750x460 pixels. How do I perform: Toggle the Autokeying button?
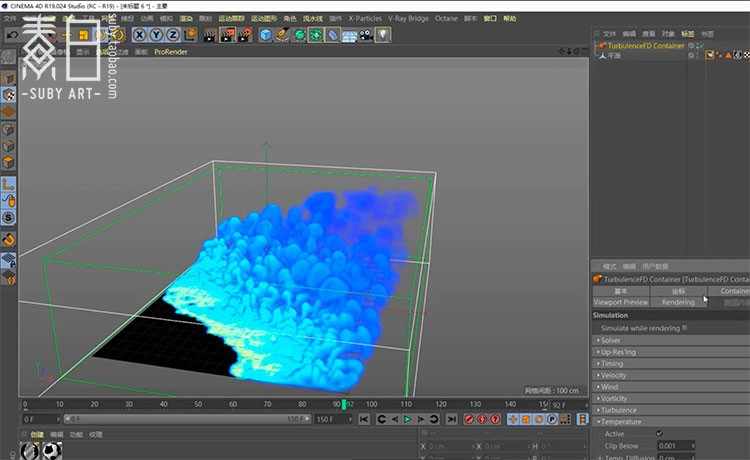point(482,419)
